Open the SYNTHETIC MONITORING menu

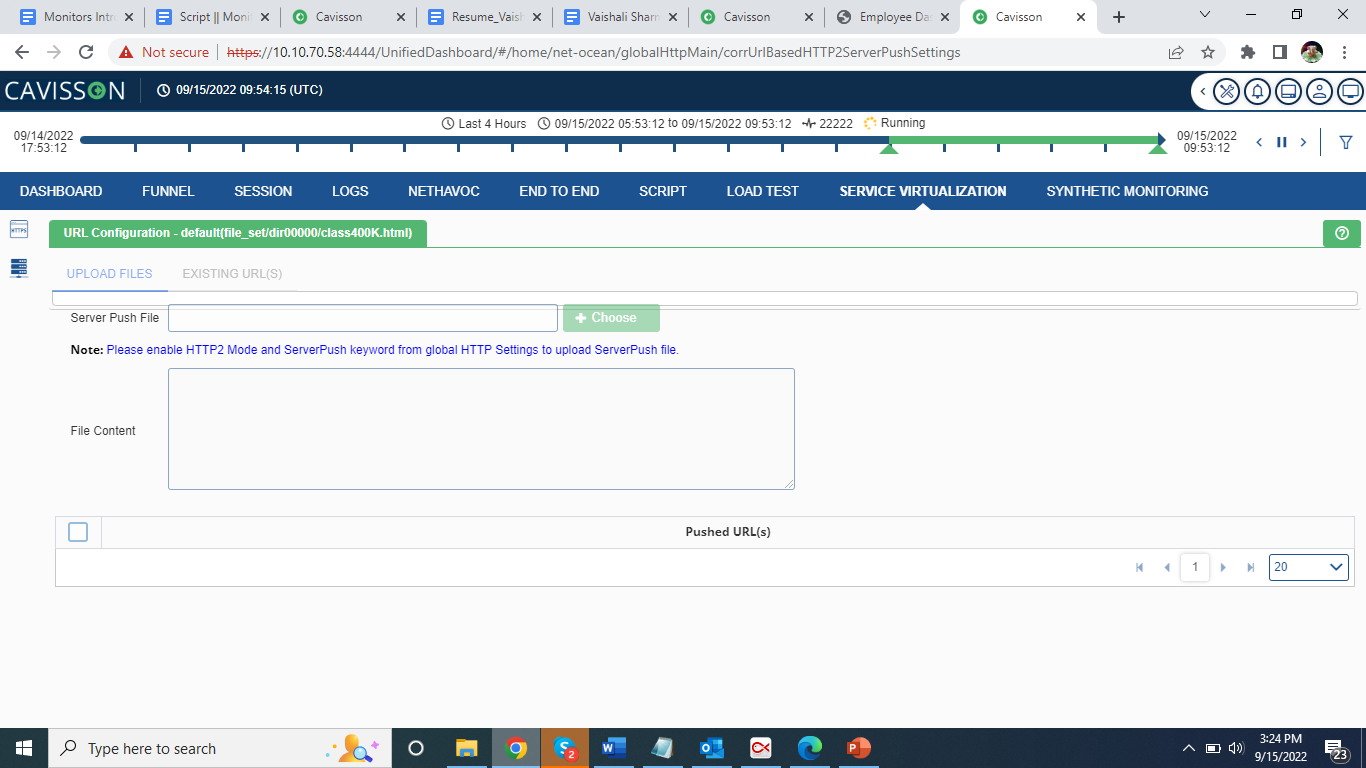tap(1127, 191)
